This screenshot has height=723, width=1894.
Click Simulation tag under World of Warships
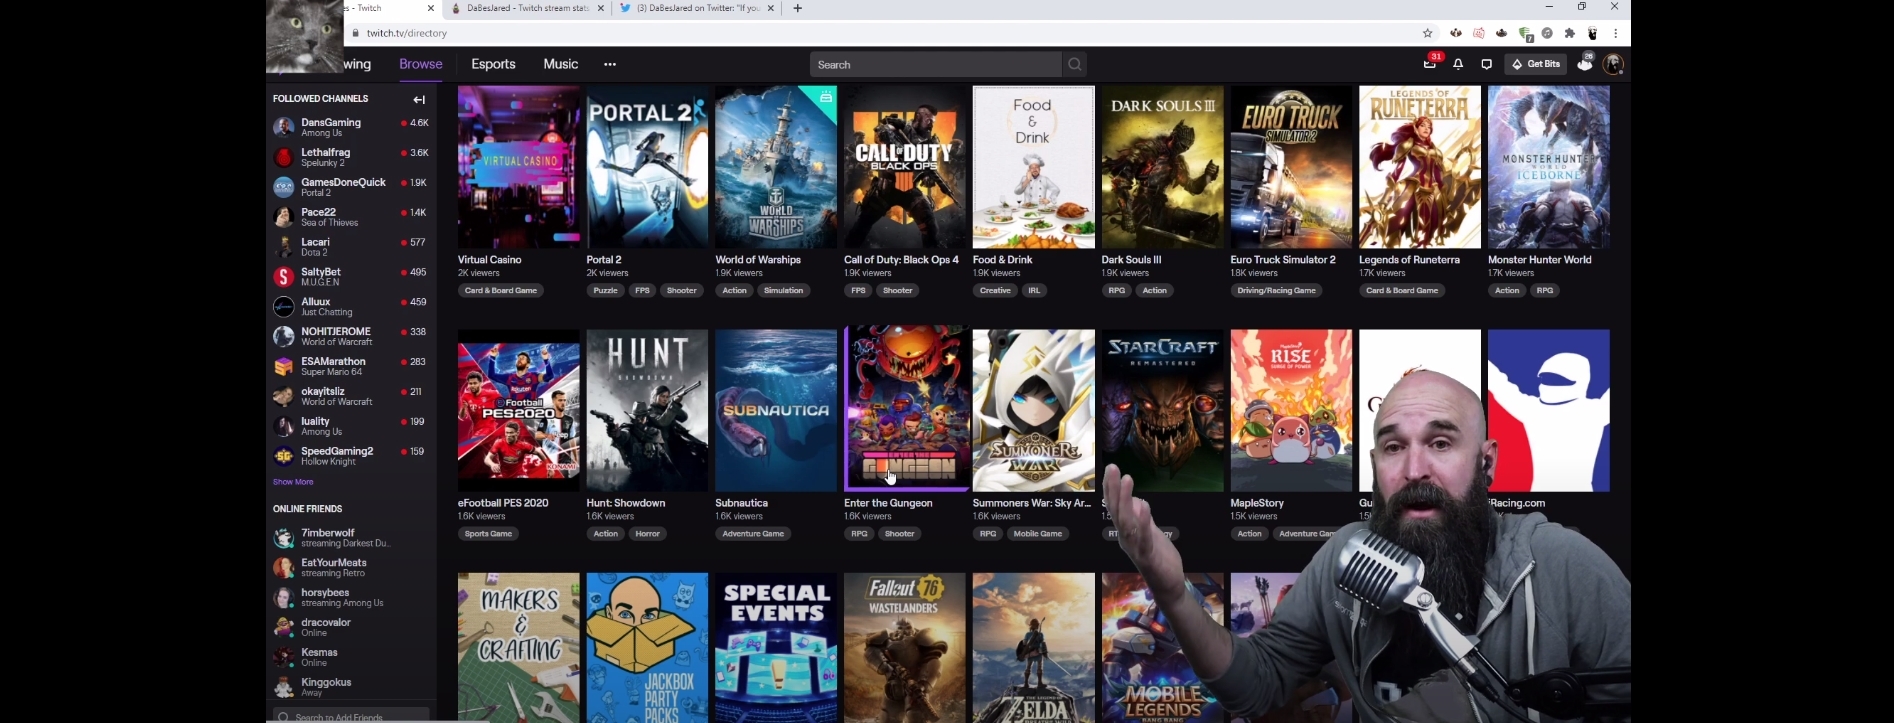coord(784,291)
